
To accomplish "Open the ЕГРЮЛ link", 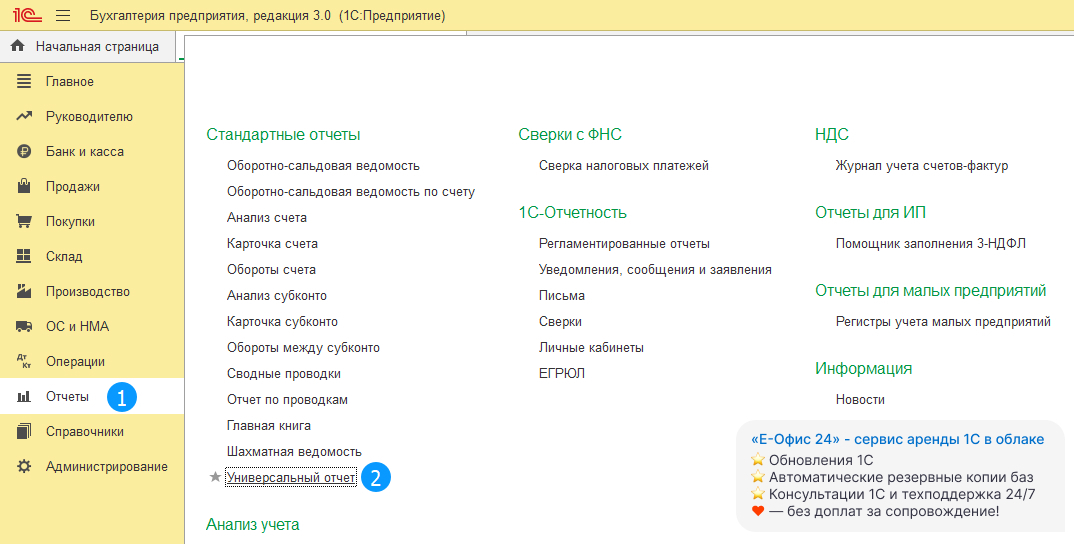I will [x=562, y=374].
